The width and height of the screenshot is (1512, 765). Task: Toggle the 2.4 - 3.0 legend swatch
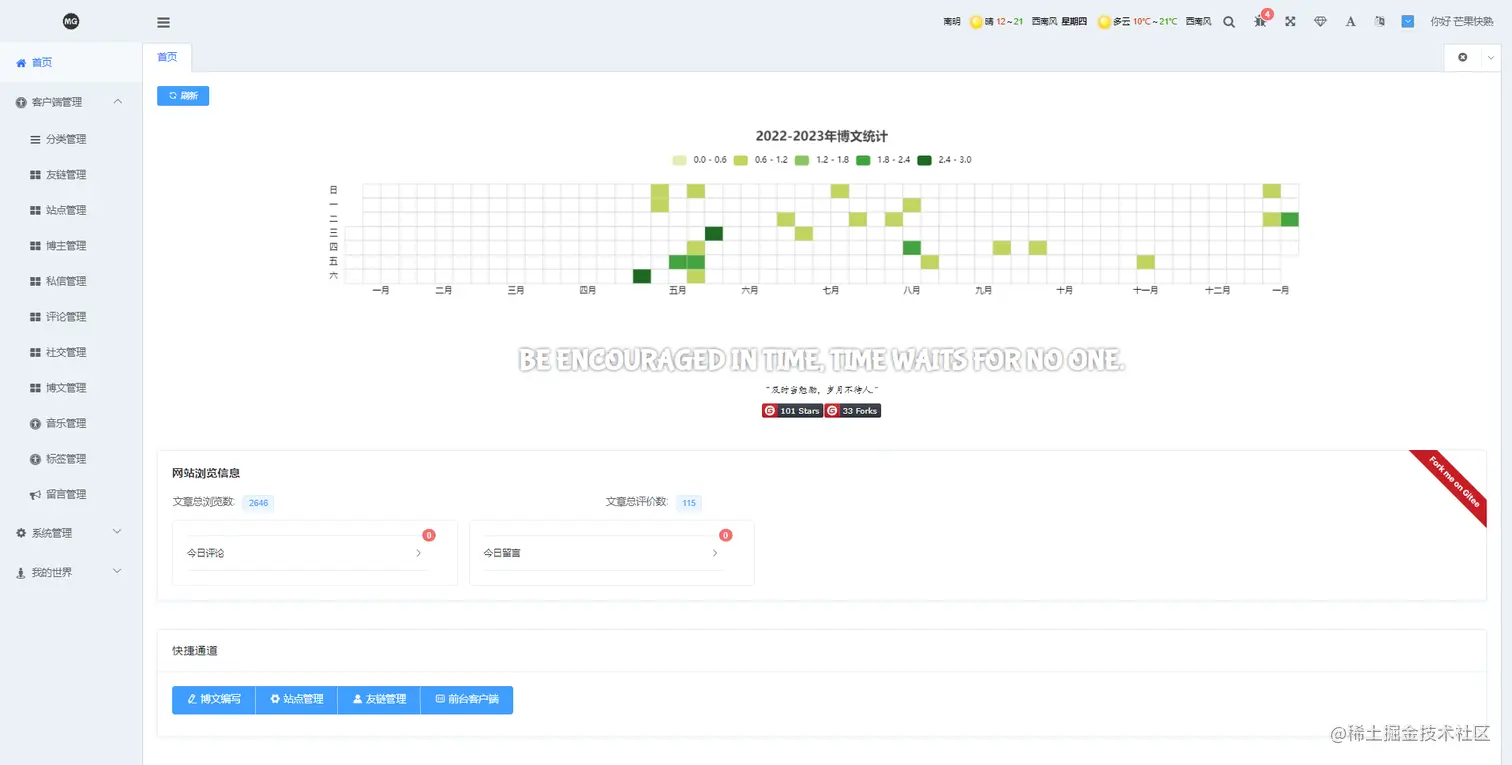tap(924, 160)
